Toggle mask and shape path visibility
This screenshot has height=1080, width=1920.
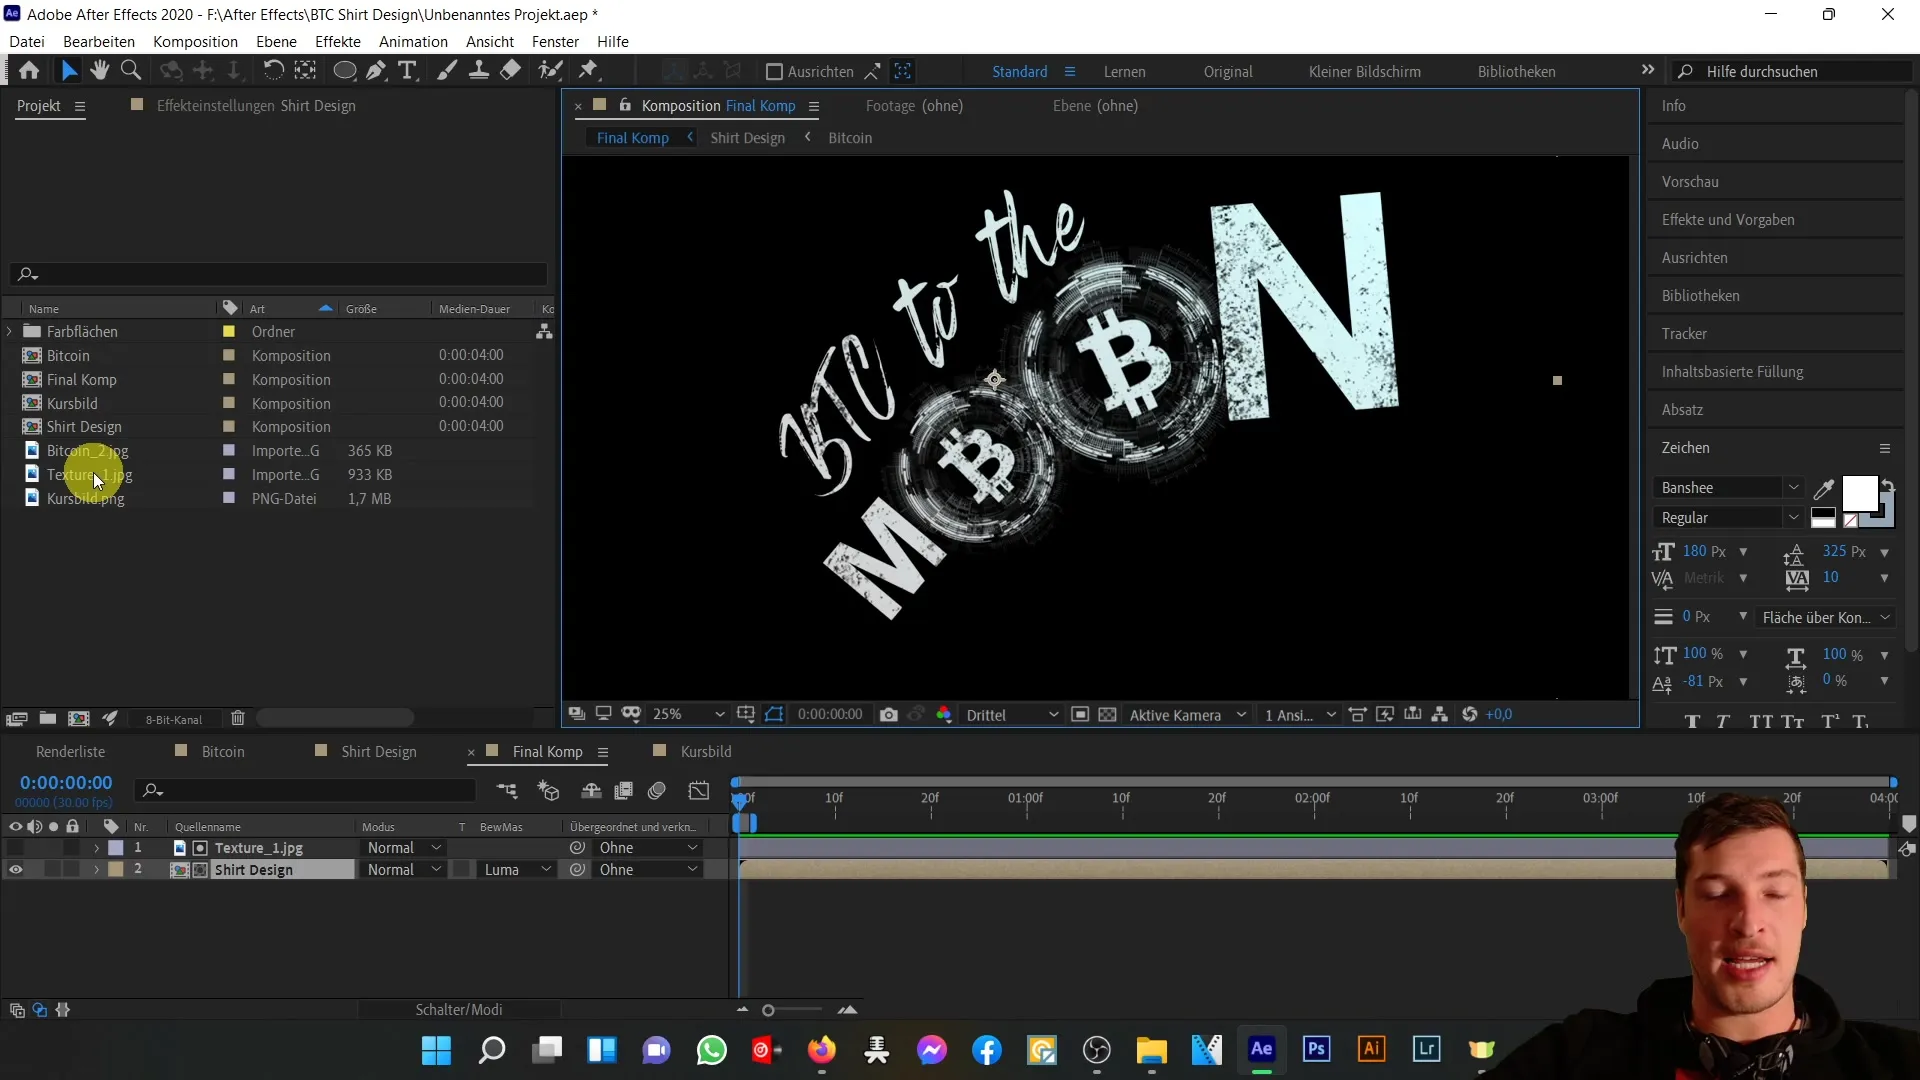click(x=775, y=714)
